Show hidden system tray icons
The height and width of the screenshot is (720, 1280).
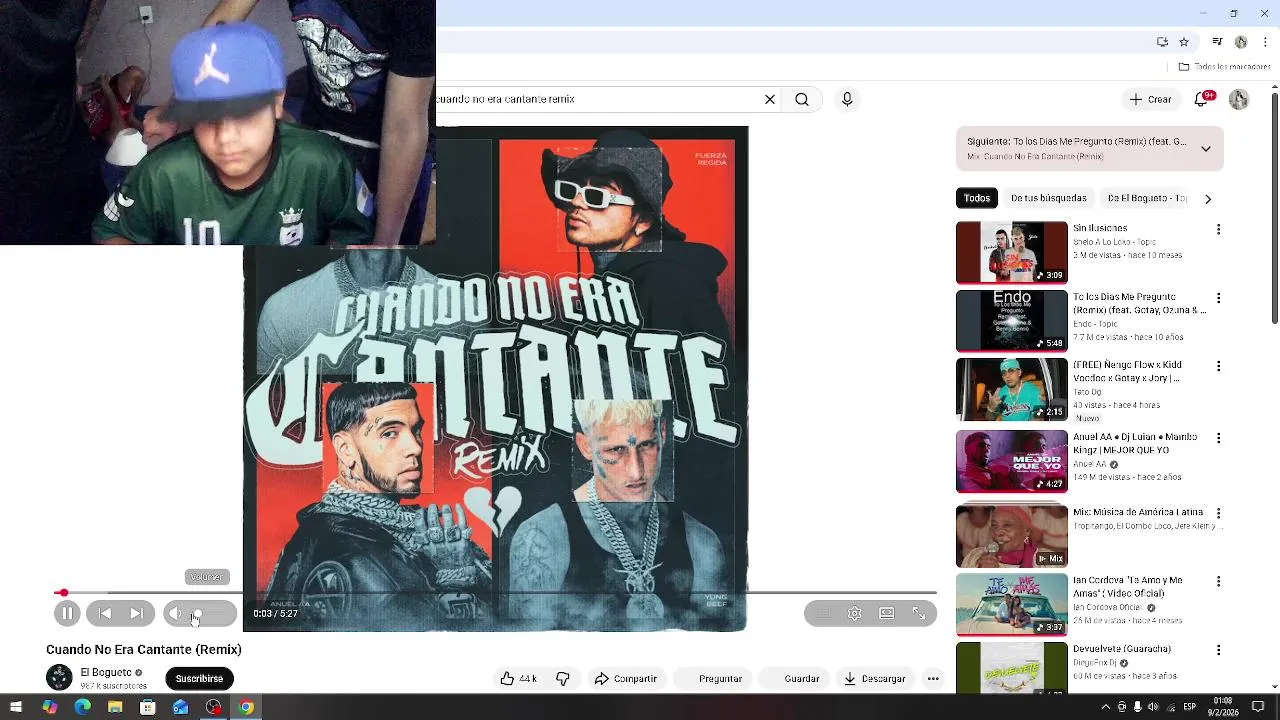click(1105, 707)
